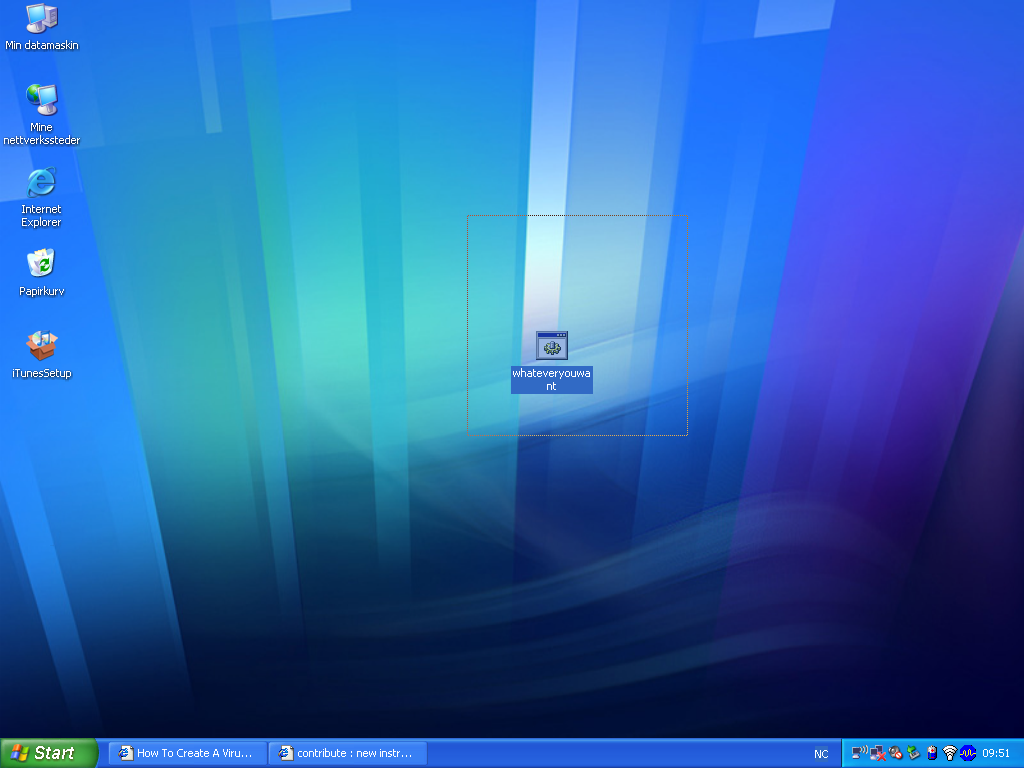
Task: Open the NC language indicator
Action: (x=821, y=754)
